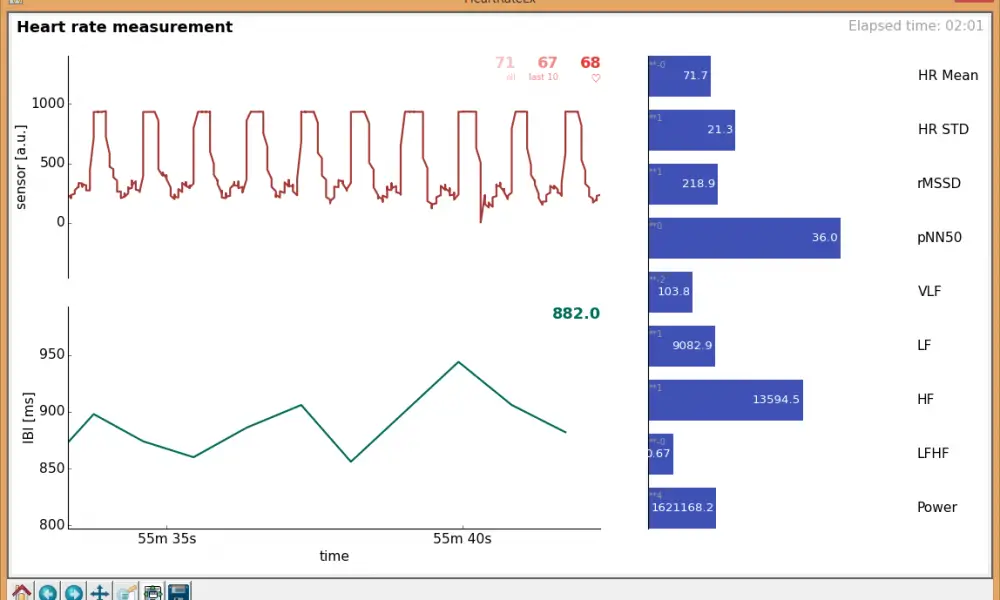Click the "900" IBI axis tick
This screenshot has height=600, width=1000.
[x=52, y=411]
